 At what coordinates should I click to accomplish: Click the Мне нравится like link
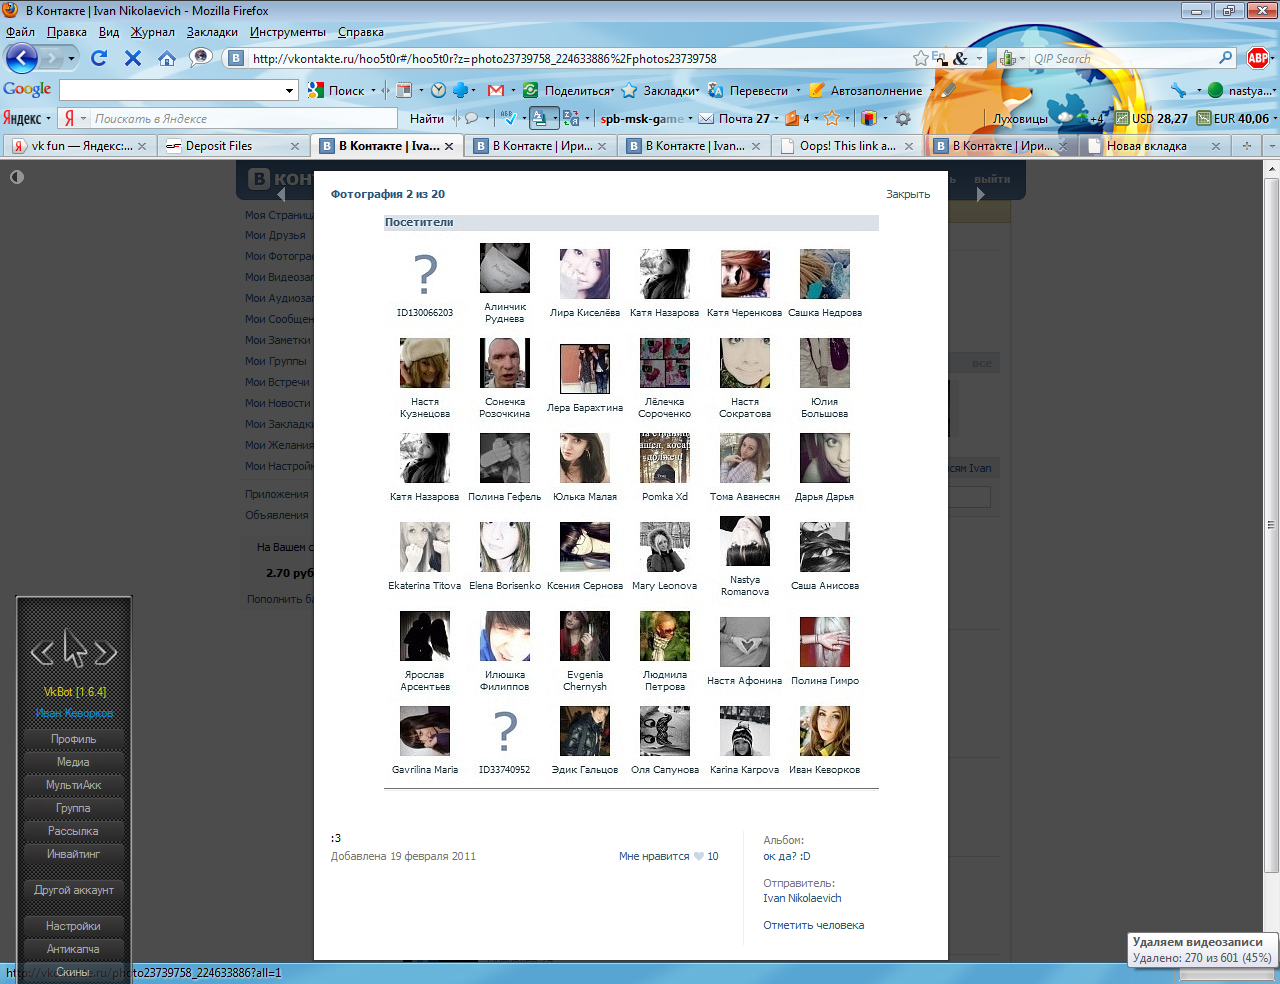point(654,856)
